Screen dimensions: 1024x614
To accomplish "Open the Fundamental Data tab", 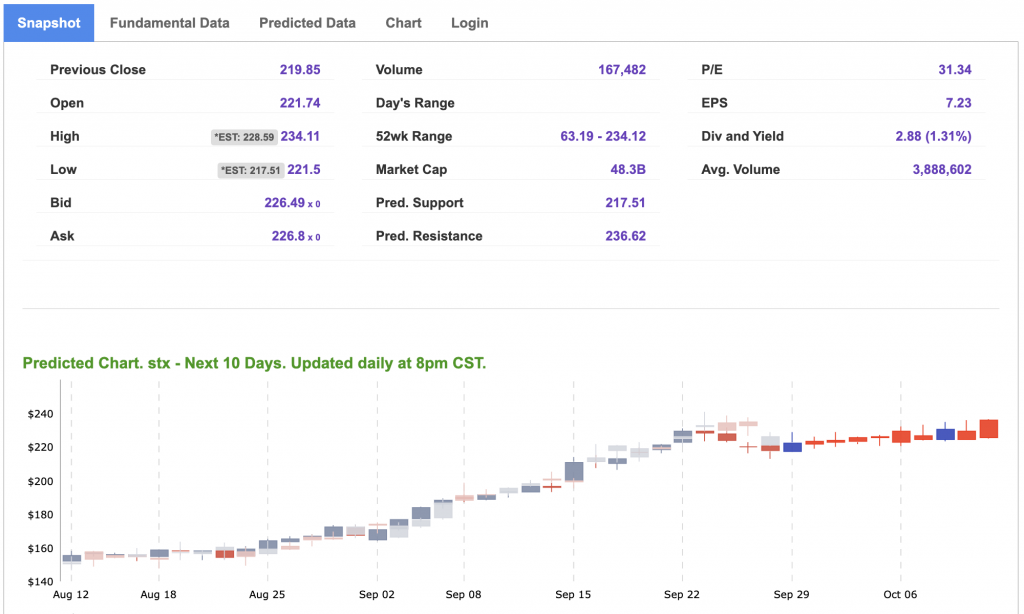I will coord(169,23).
